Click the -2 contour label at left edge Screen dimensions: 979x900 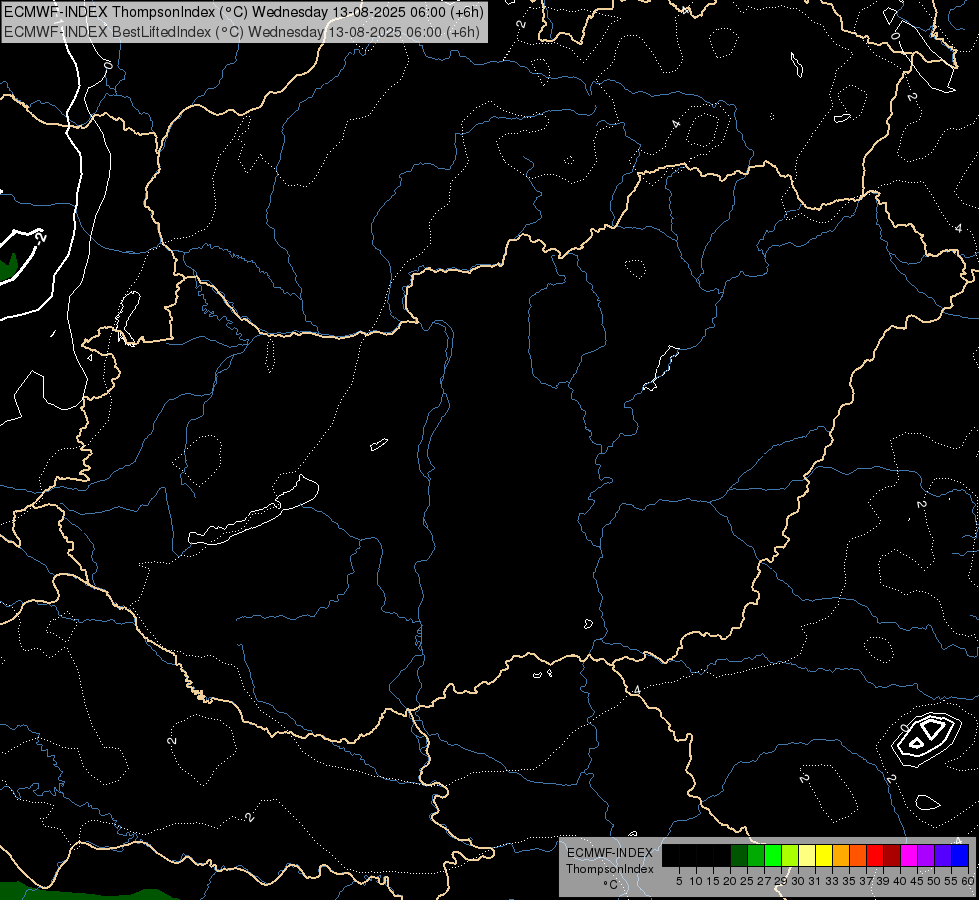41,237
